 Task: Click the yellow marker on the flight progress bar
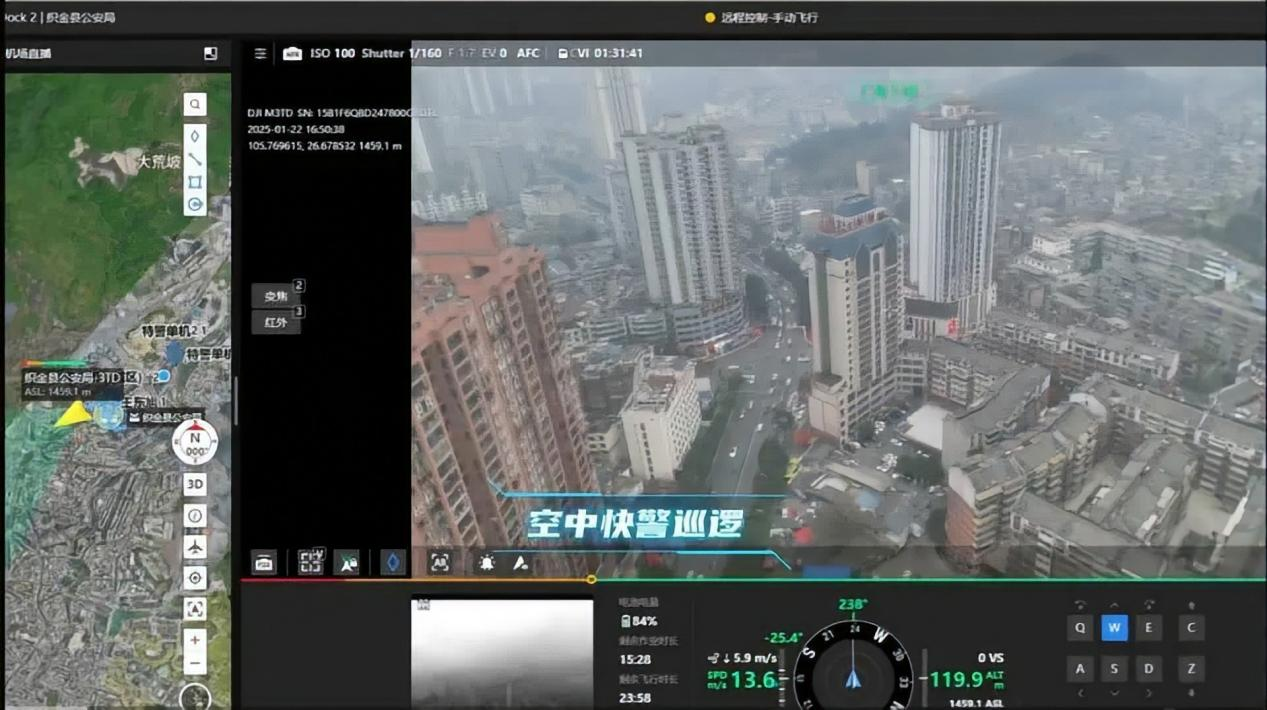591,579
